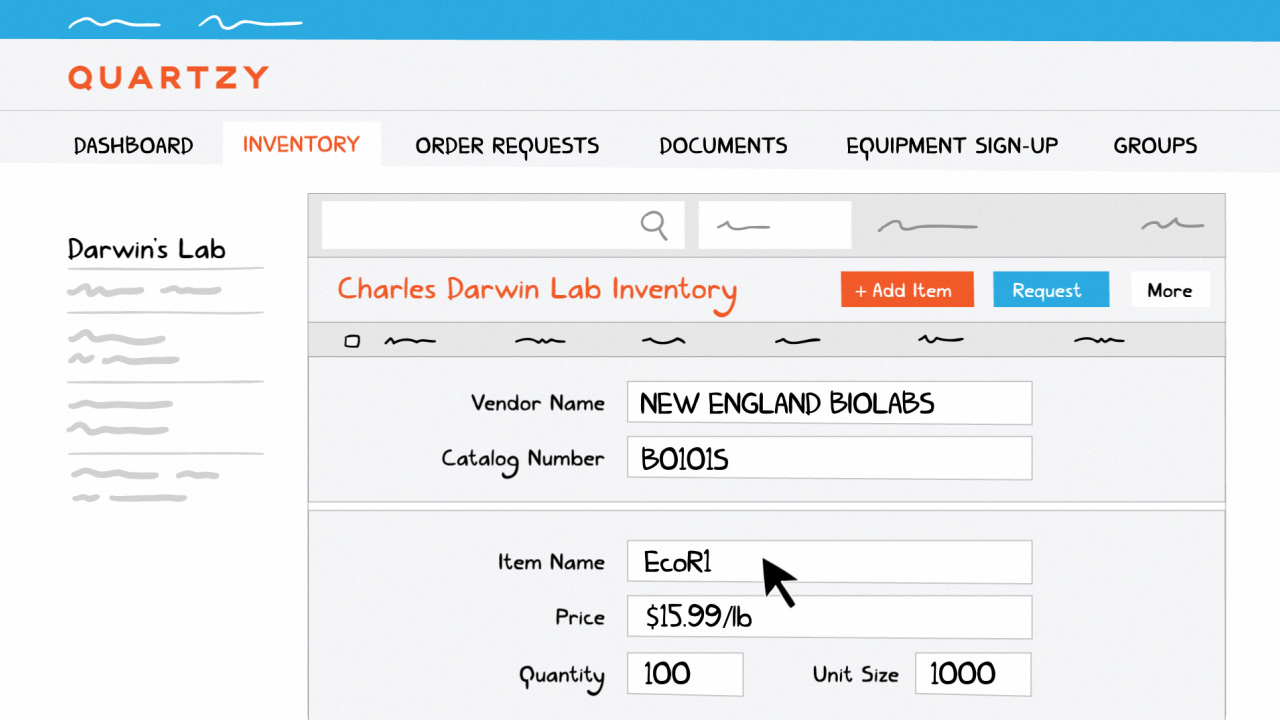Image resolution: width=1280 pixels, height=720 pixels.
Task: Switch to the Inventory tab
Action: click(301, 144)
